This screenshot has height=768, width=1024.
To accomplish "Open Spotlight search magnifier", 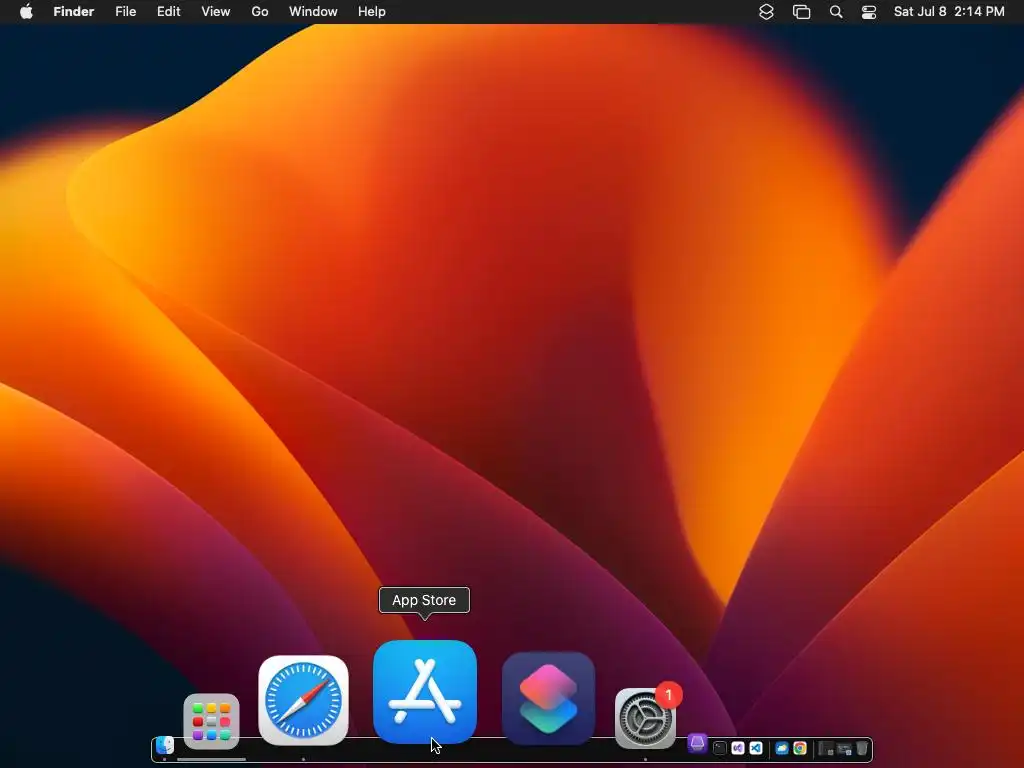I will tap(836, 12).
